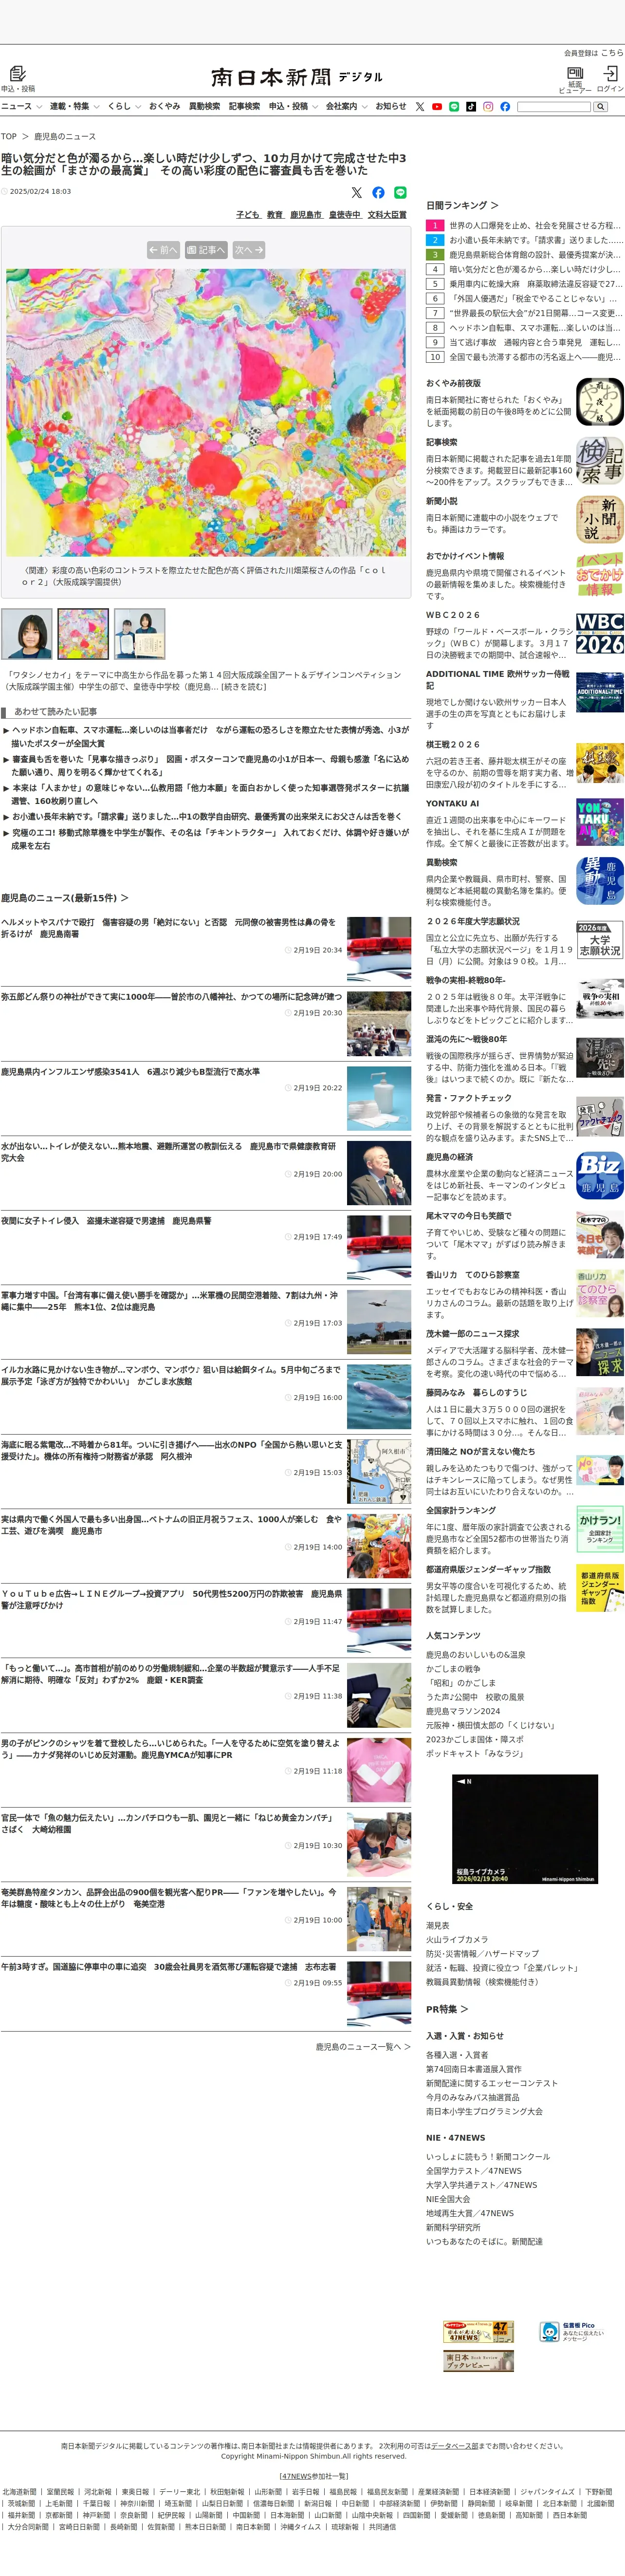Open the 火山ライブカメラ link
625x2576 pixels.
(457, 1939)
